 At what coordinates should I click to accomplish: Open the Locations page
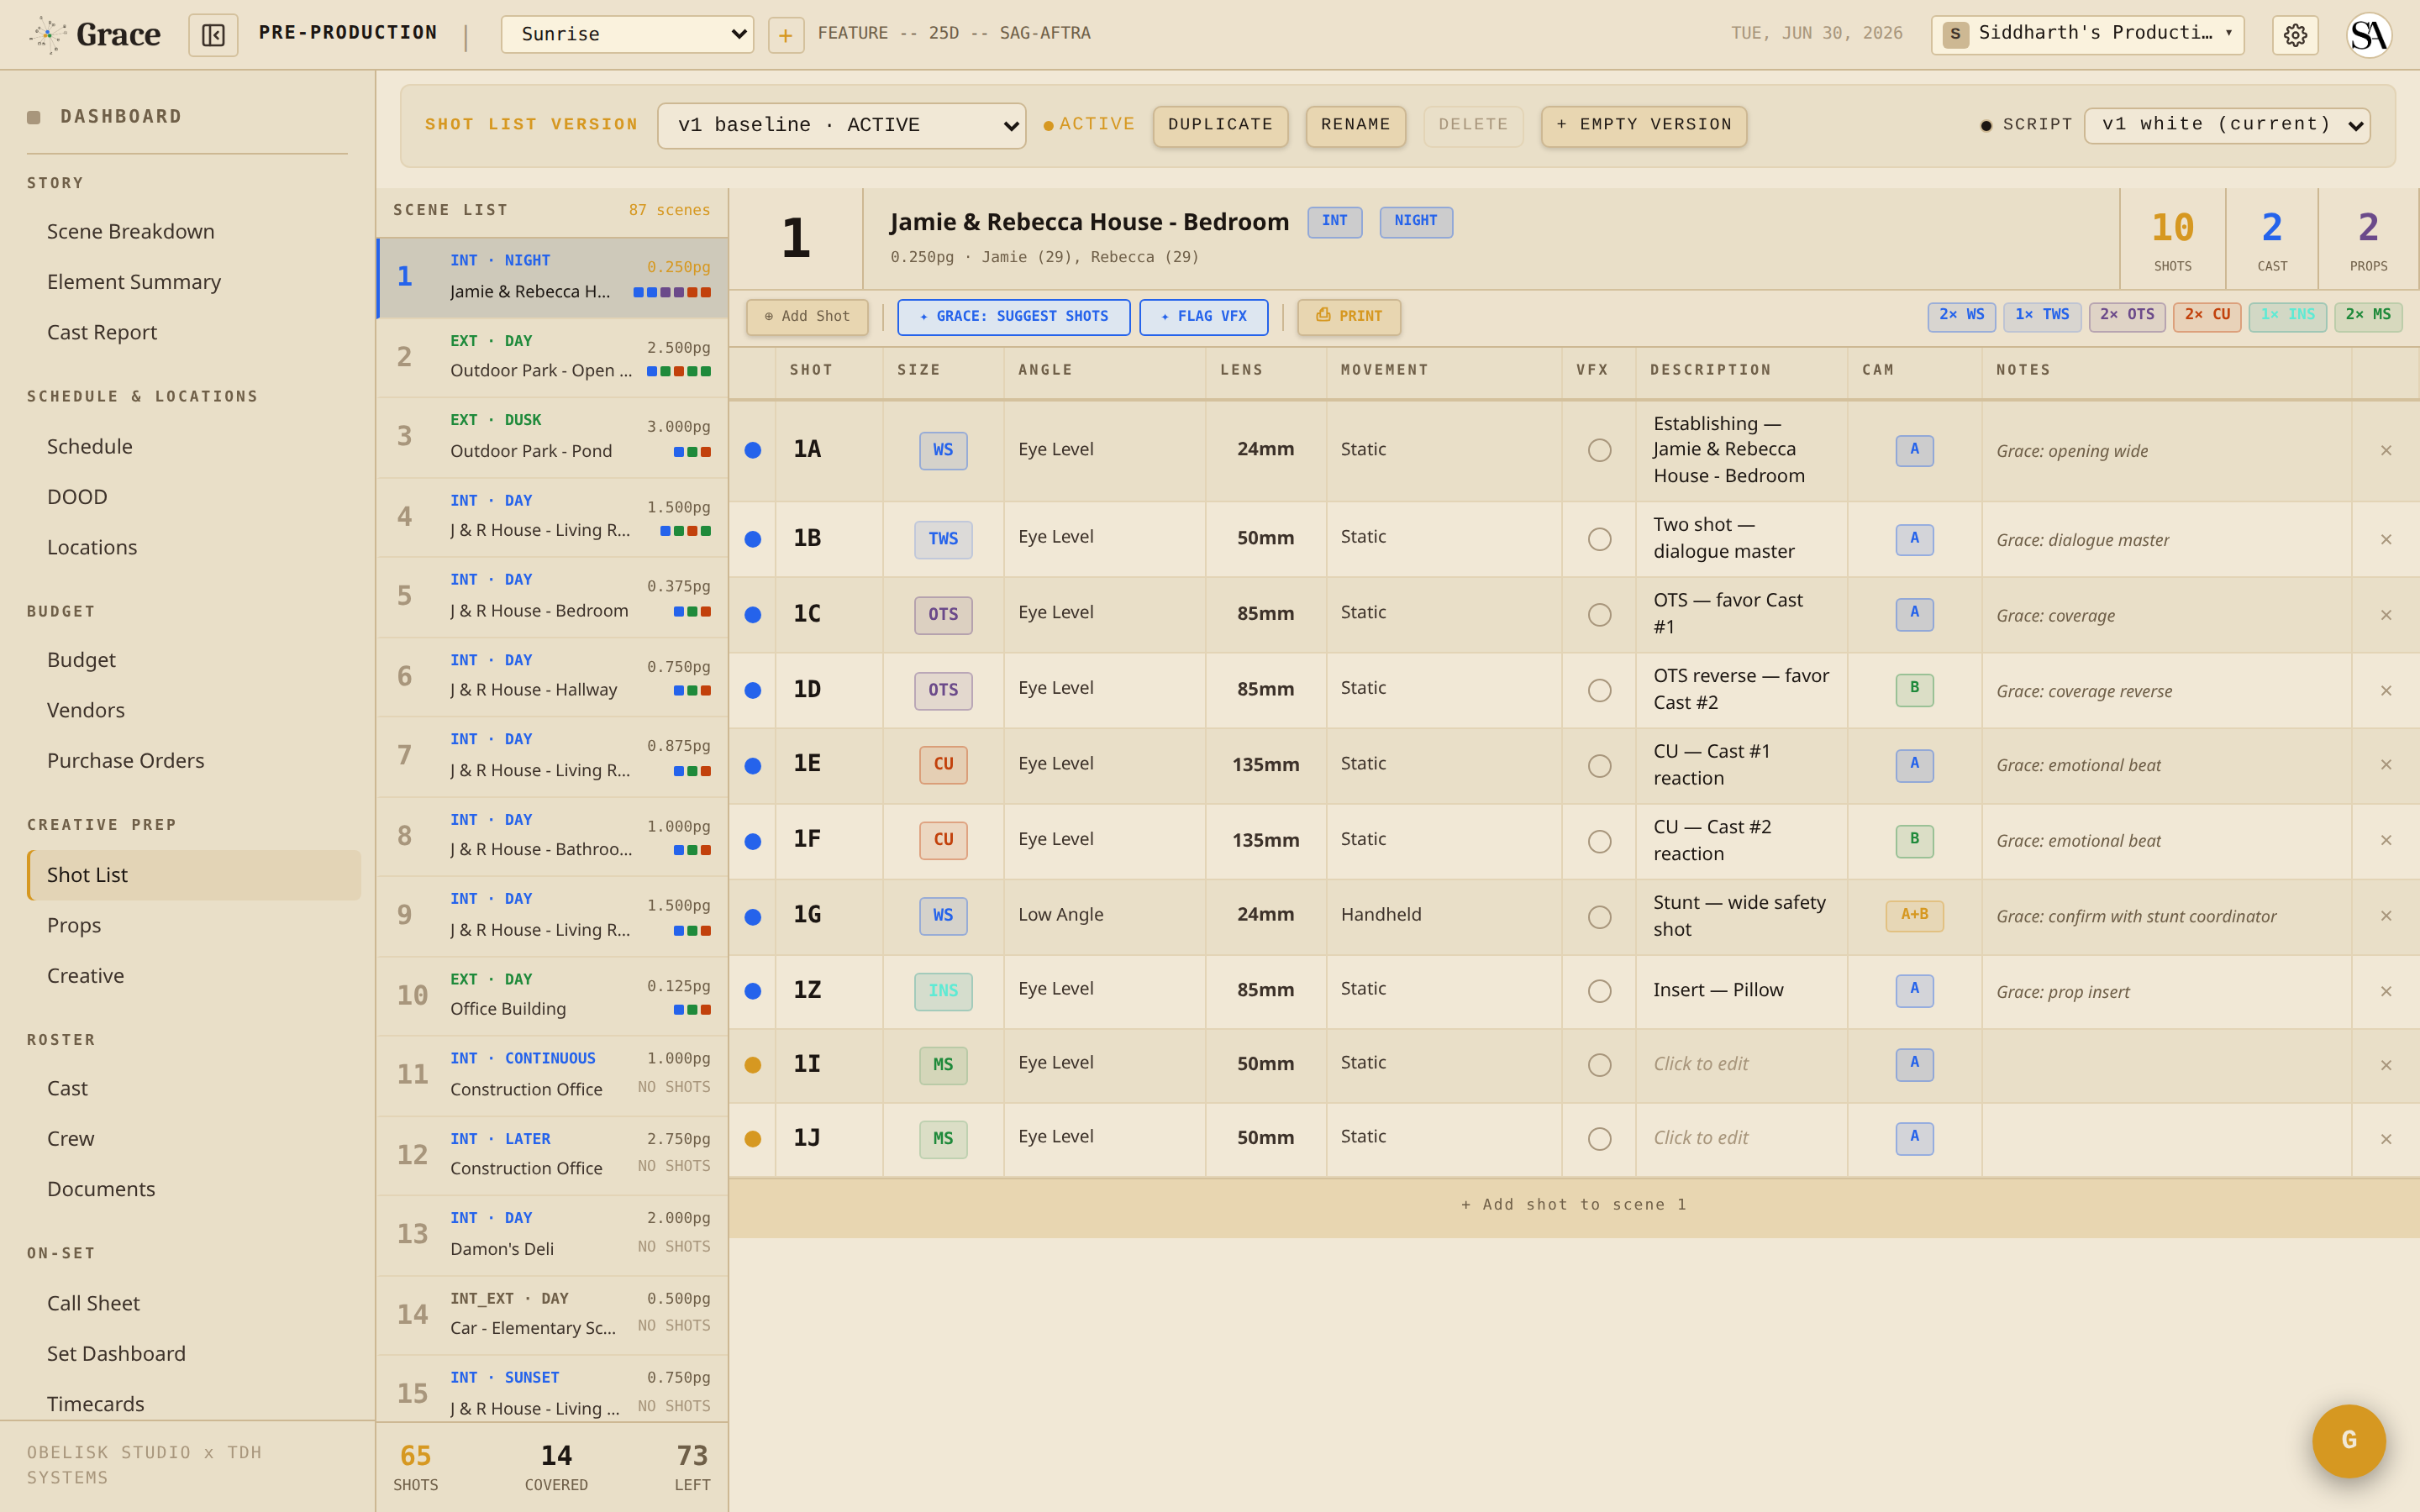(x=92, y=547)
